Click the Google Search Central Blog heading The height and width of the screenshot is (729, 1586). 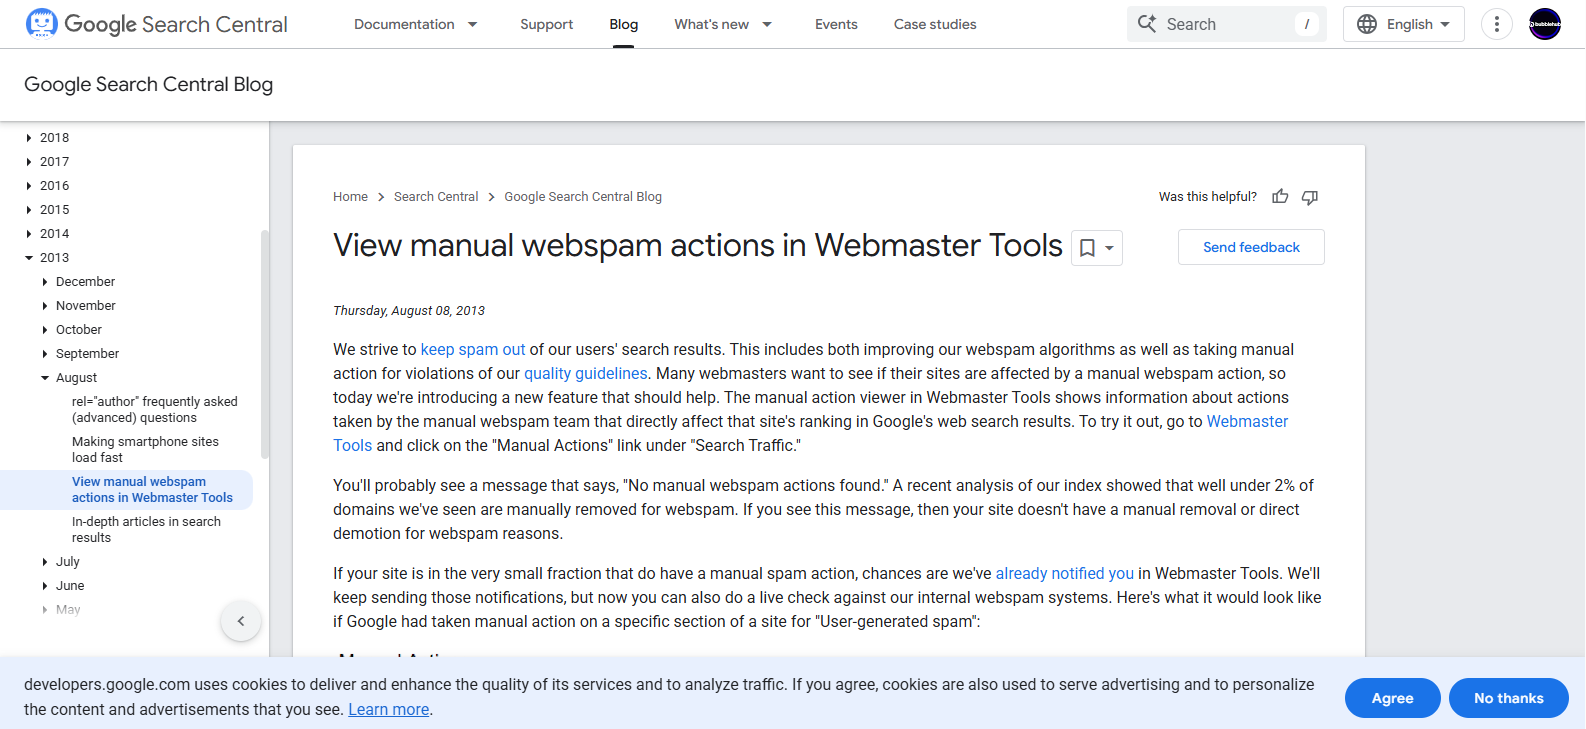coord(148,85)
